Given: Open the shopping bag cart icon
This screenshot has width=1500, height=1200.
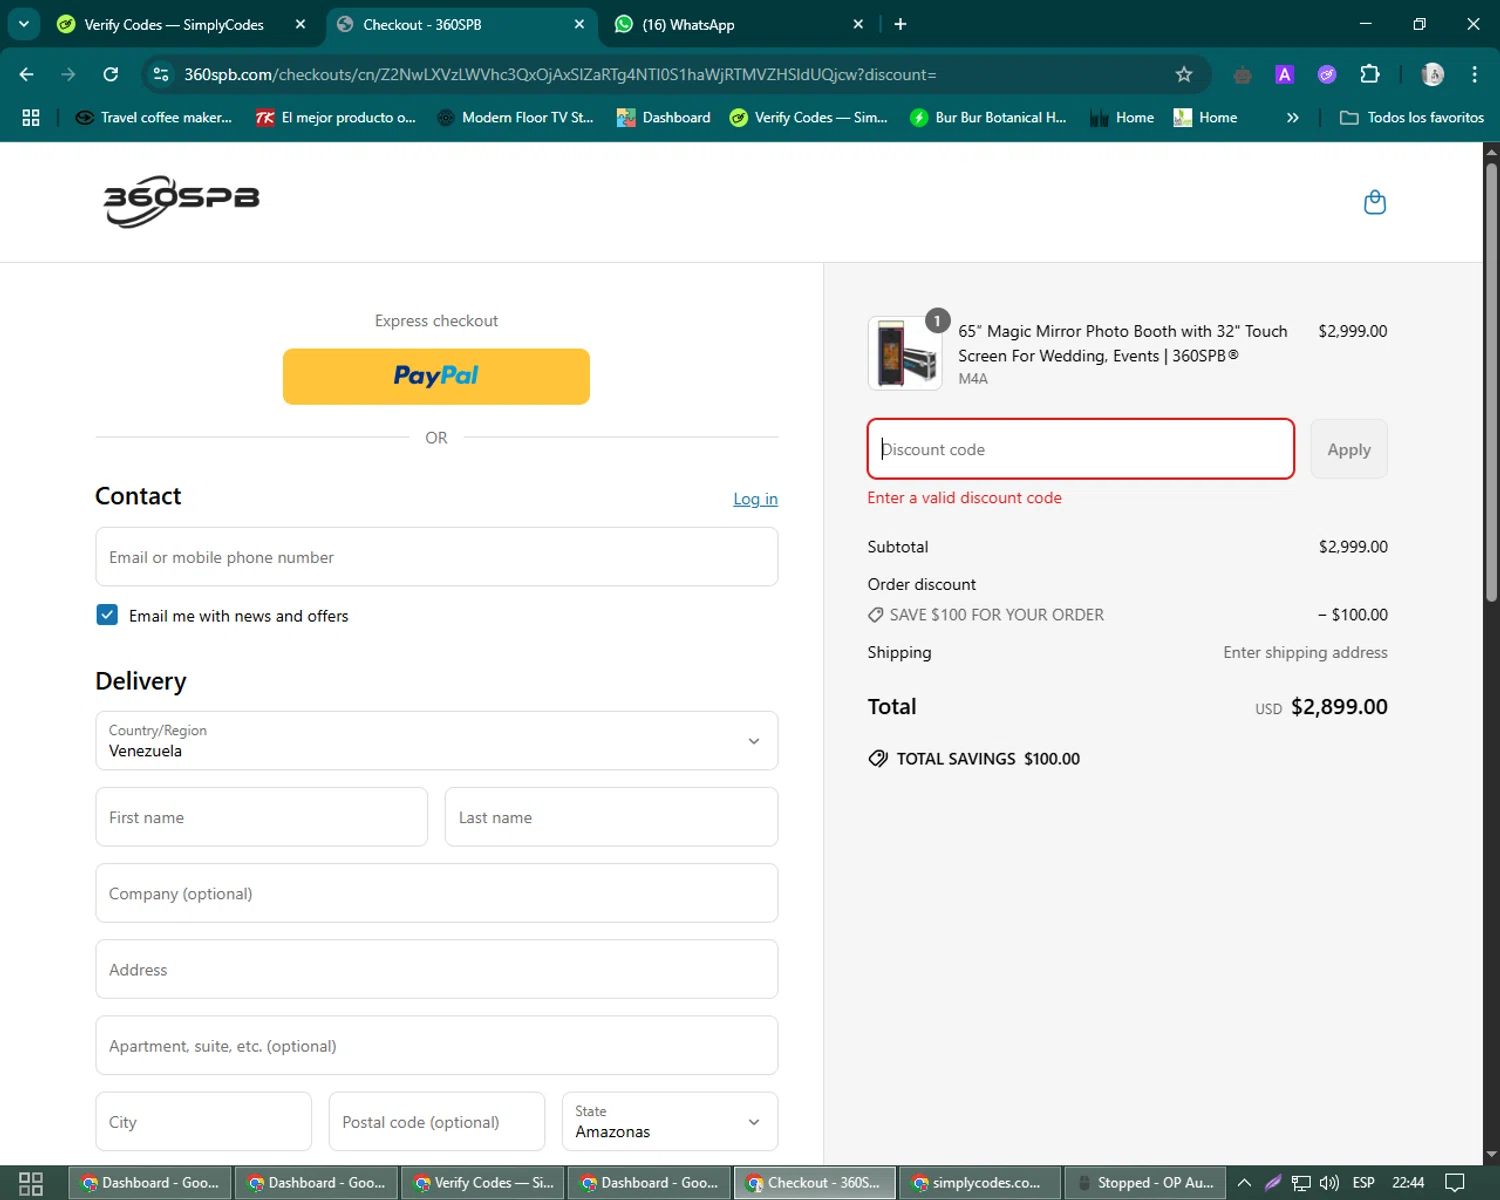Looking at the screenshot, I should (1375, 202).
